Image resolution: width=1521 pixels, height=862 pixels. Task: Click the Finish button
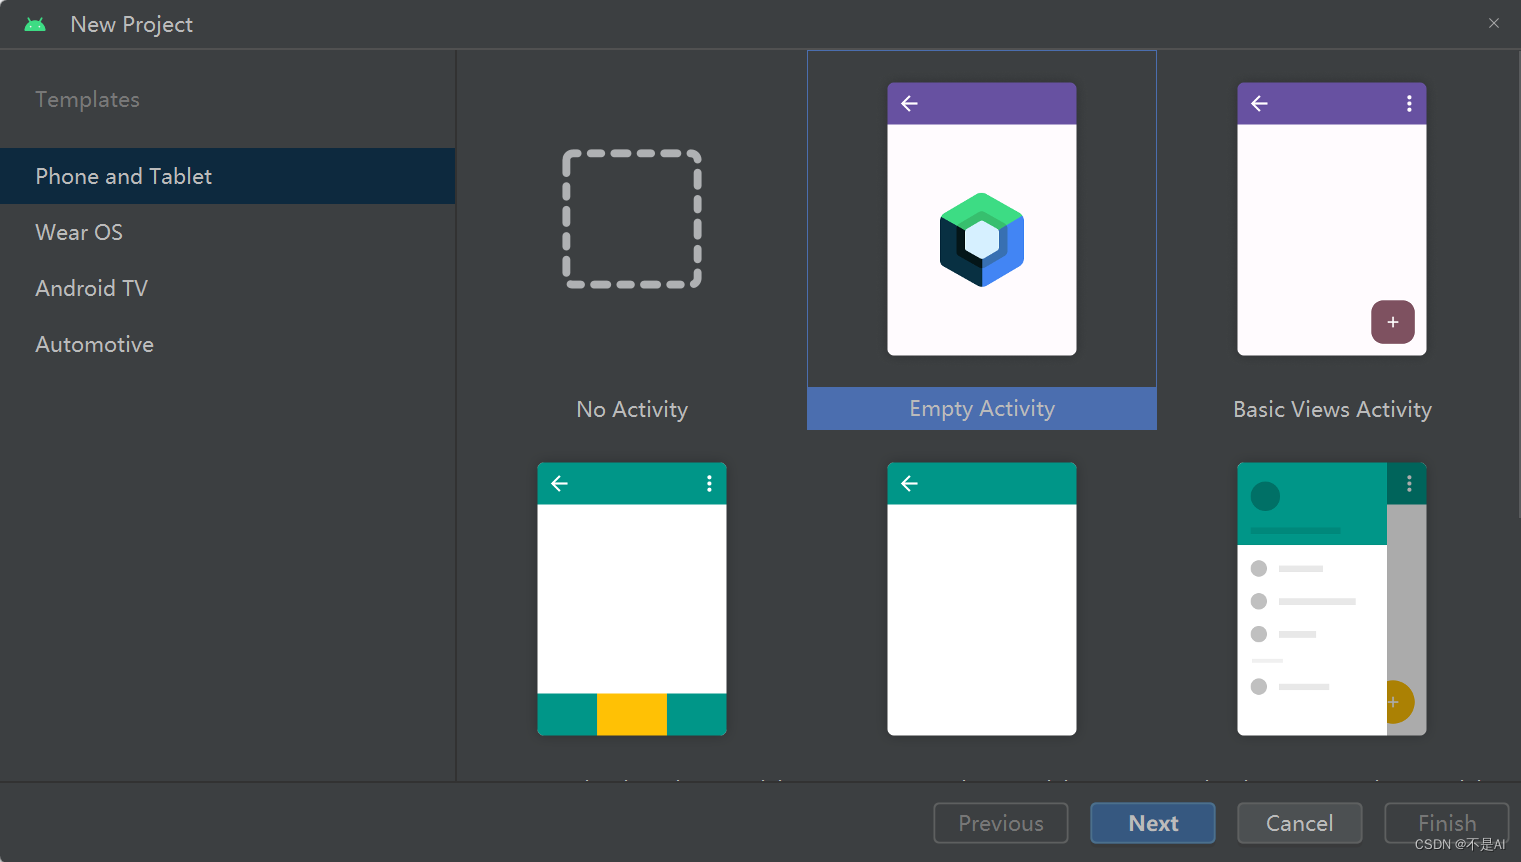click(1447, 823)
